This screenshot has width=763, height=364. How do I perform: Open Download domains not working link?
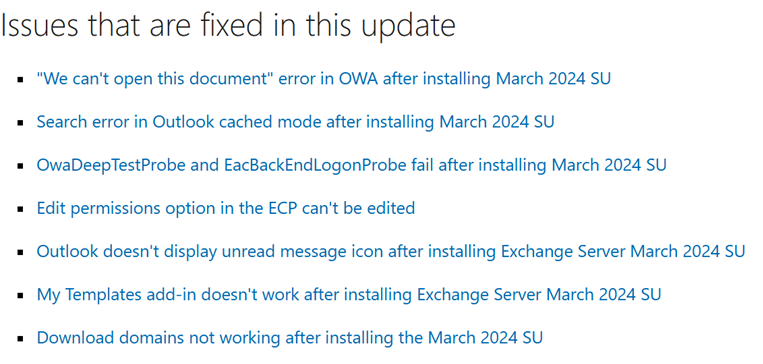pos(290,338)
